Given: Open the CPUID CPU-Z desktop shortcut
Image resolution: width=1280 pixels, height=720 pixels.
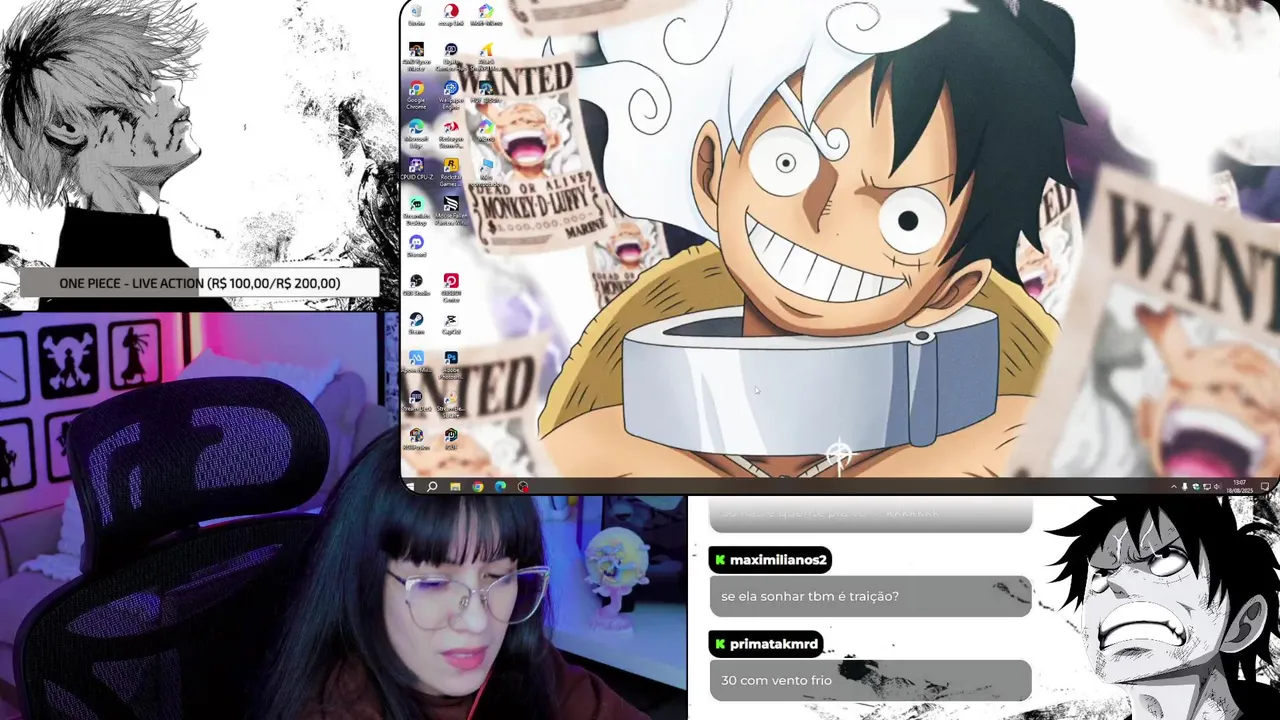Looking at the screenshot, I should pyautogui.click(x=416, y=168).
